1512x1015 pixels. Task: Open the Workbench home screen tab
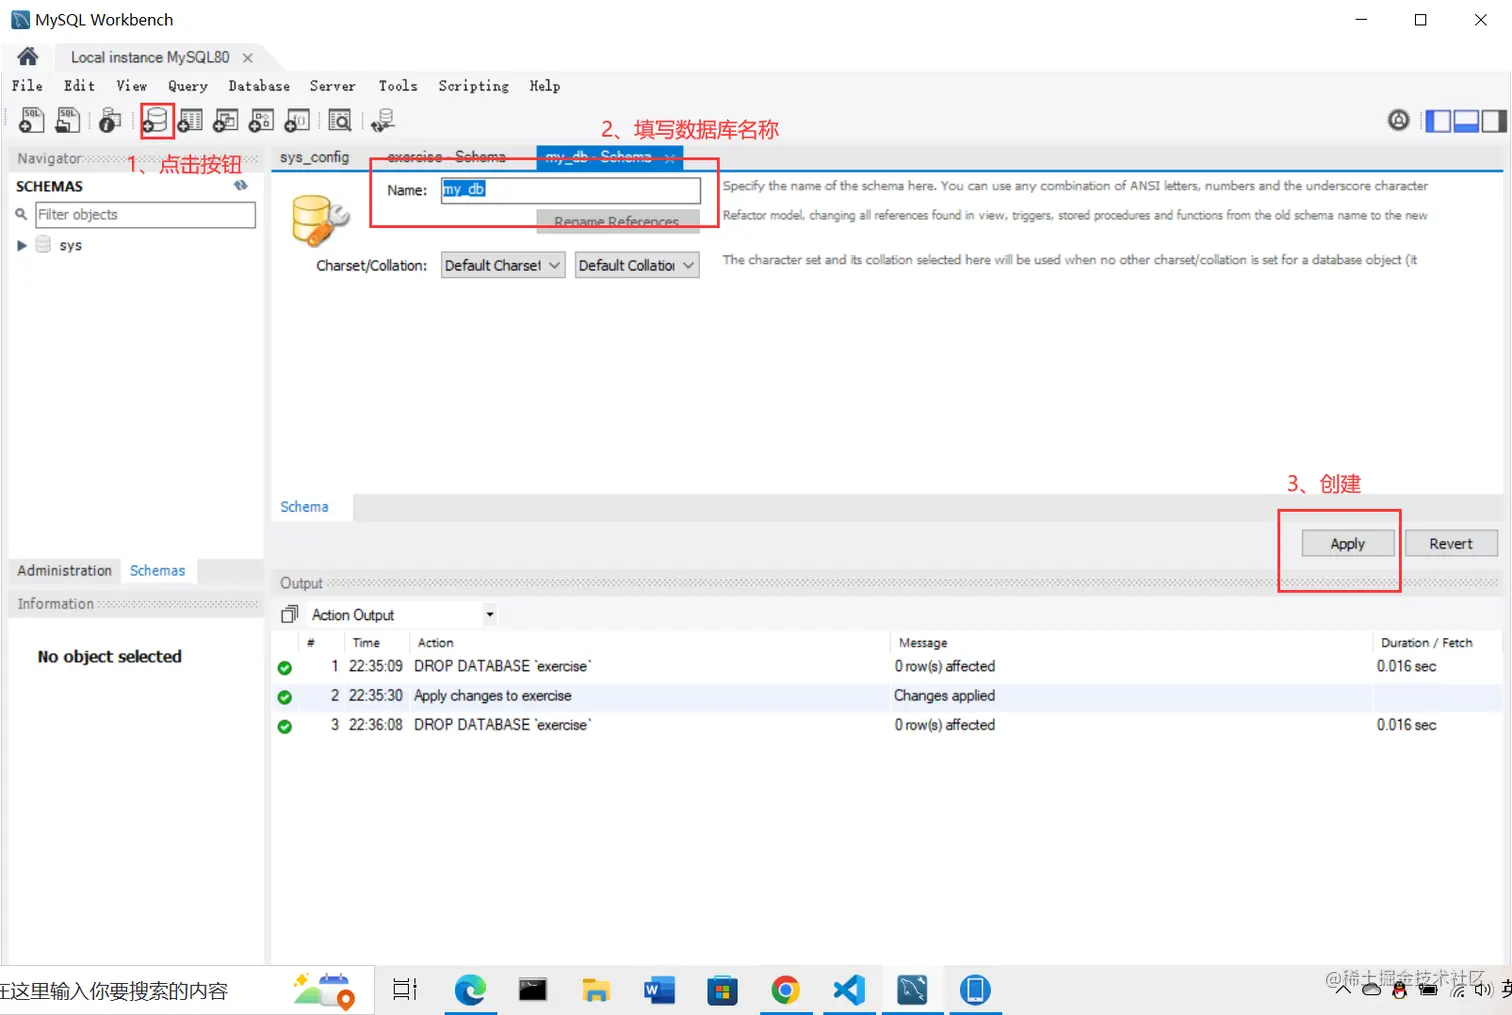pos(28,57)
